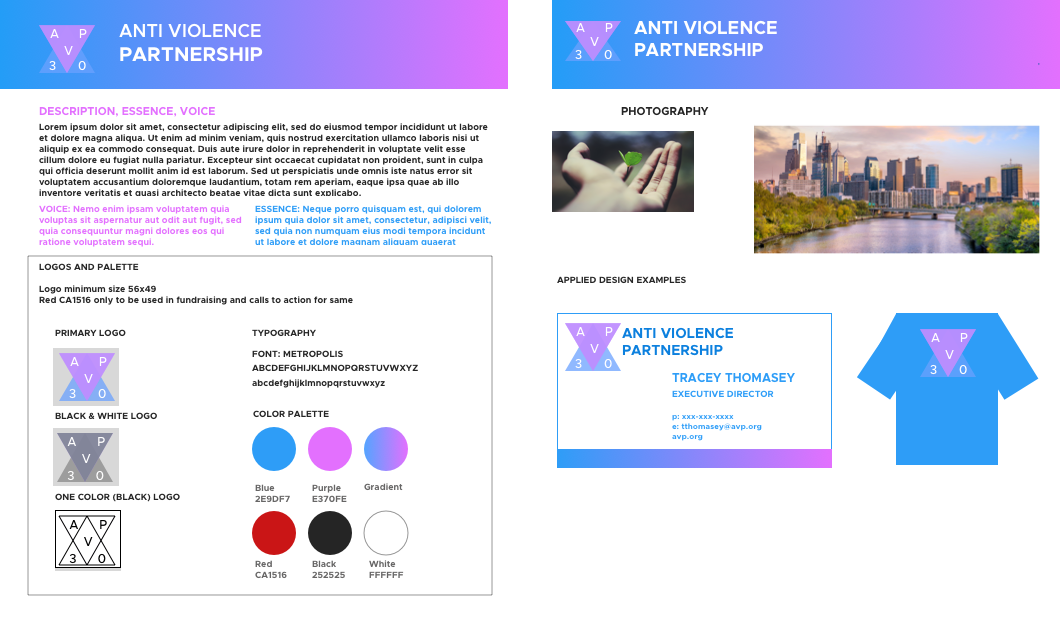
Task: Click 'APPLIED DESIGN EXAMPLES' heading
Action: tap(621, 280)
